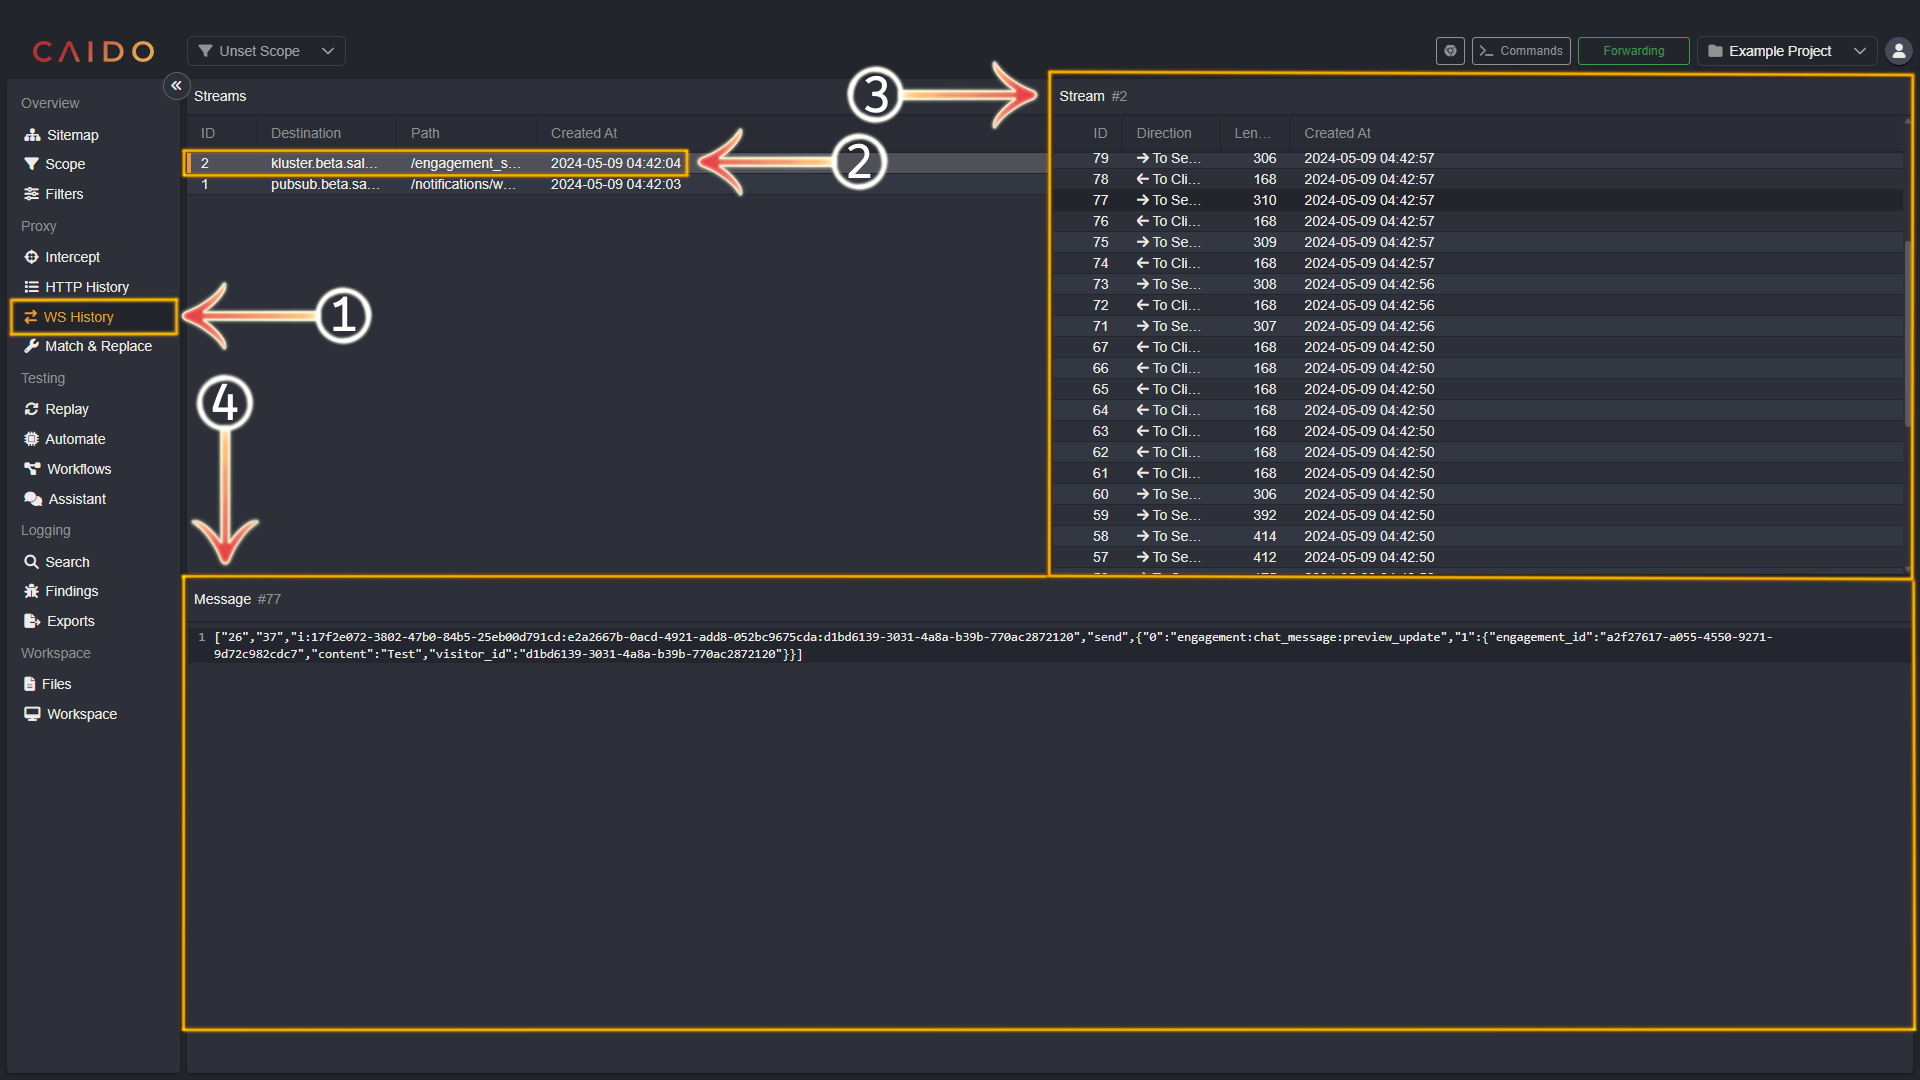Toggle the Forwarding button on
1920x1080 pixels.
pyautogui.click(x=1631, y=50)
